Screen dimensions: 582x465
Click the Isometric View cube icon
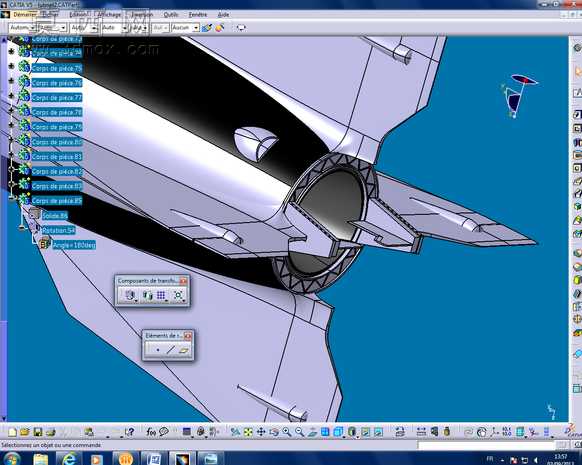338,432
